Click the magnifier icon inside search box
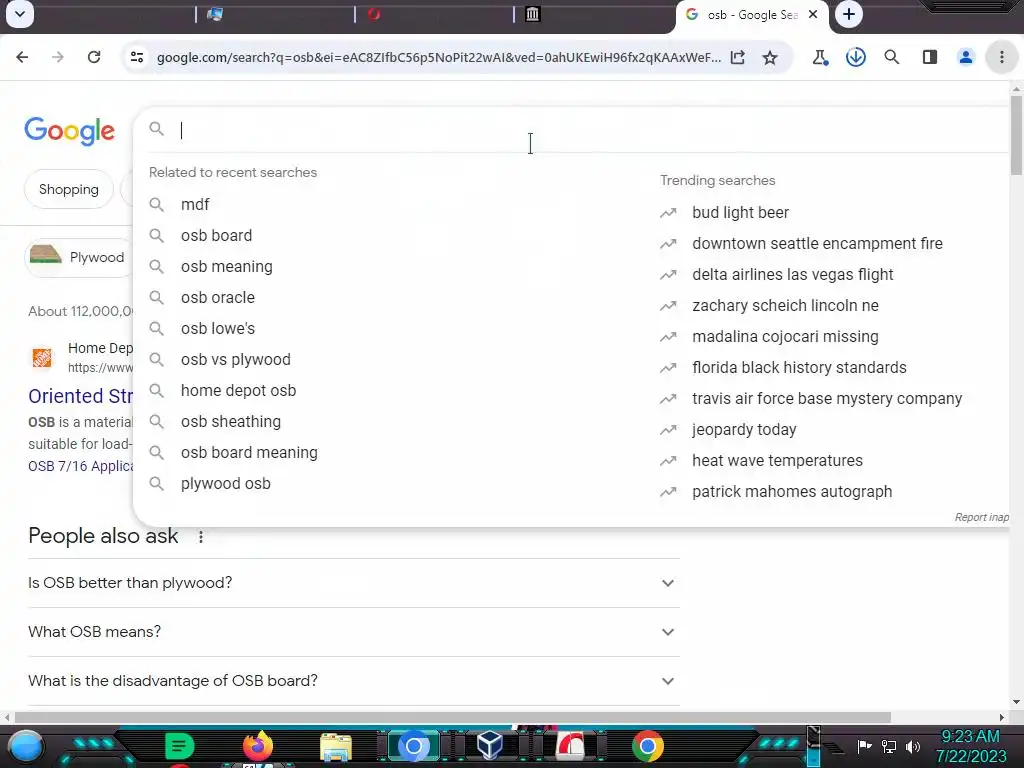 (157, 129)
